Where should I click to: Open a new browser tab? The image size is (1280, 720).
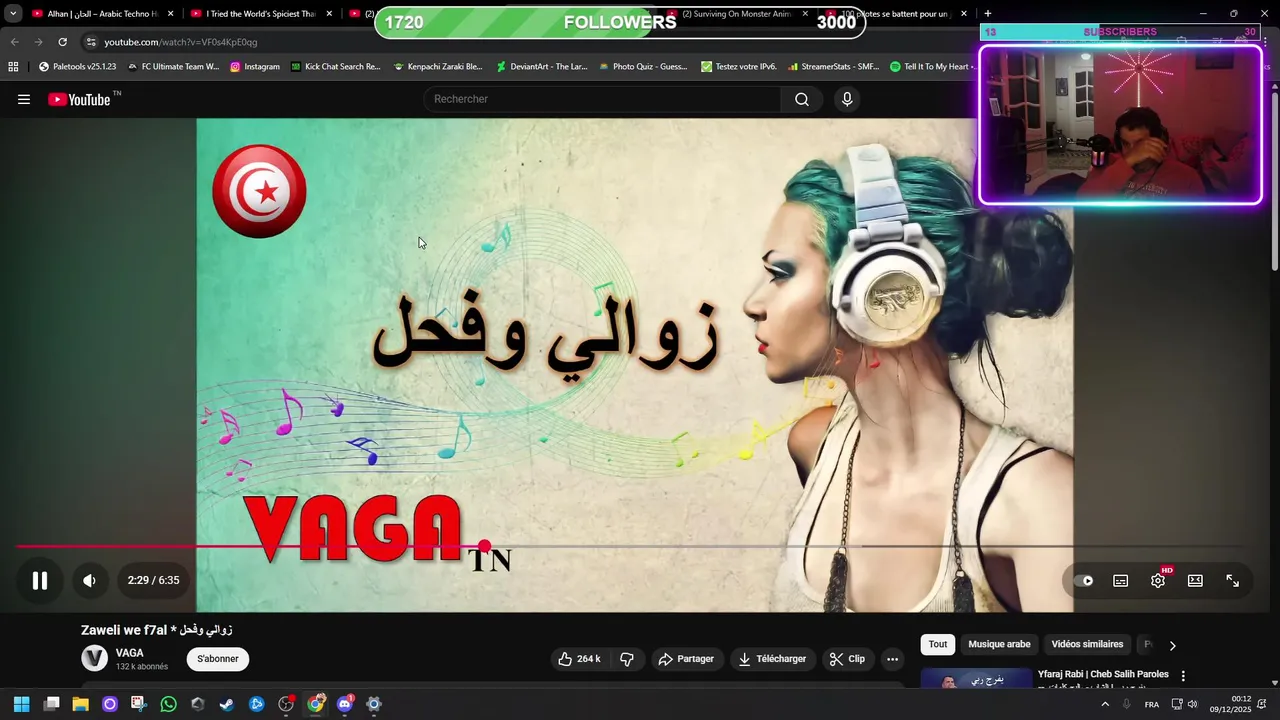(x=987, y=14)
